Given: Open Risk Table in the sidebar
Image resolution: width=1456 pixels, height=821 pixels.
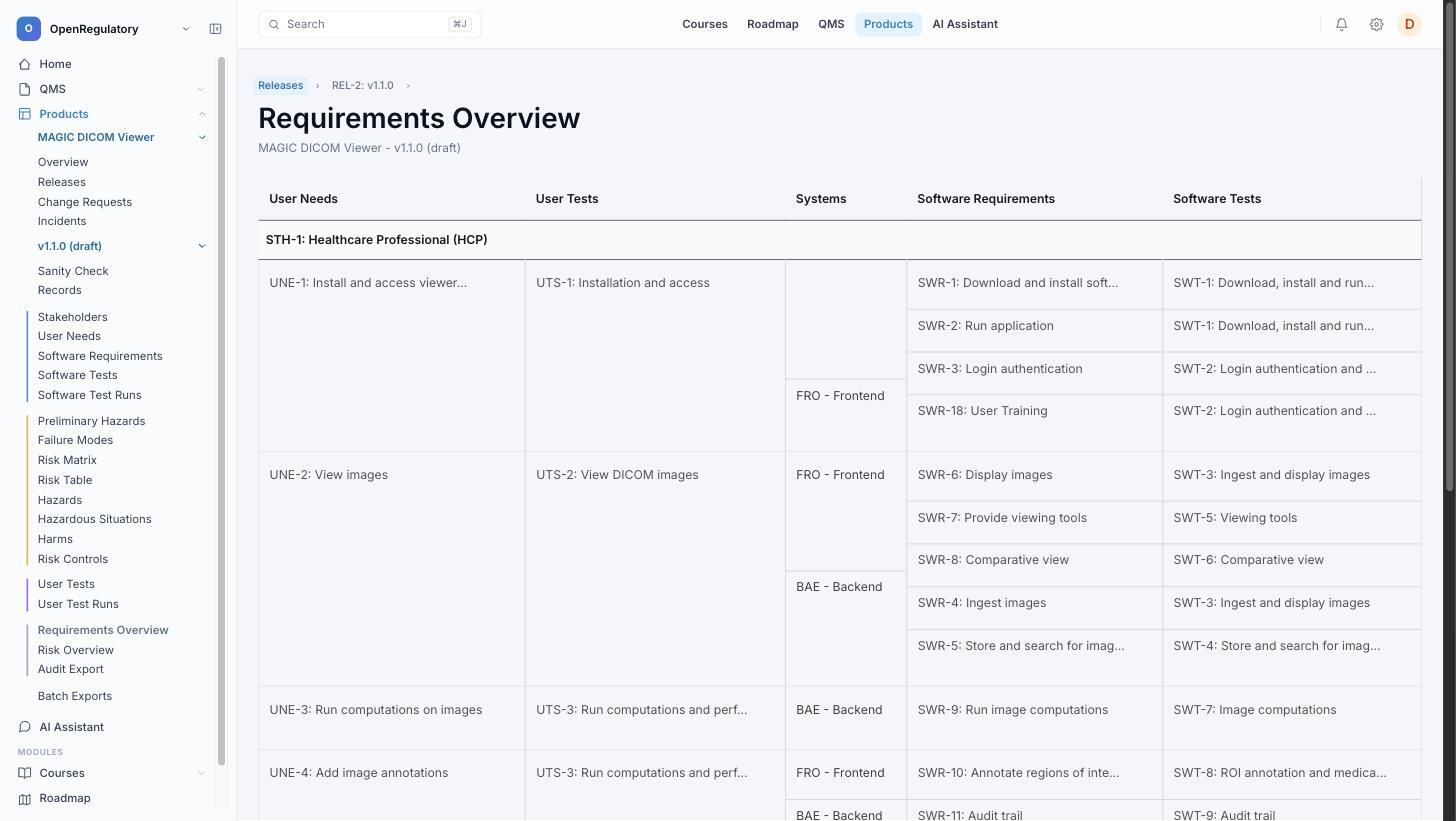Looking at the screenshot, I should pos(65,480).
